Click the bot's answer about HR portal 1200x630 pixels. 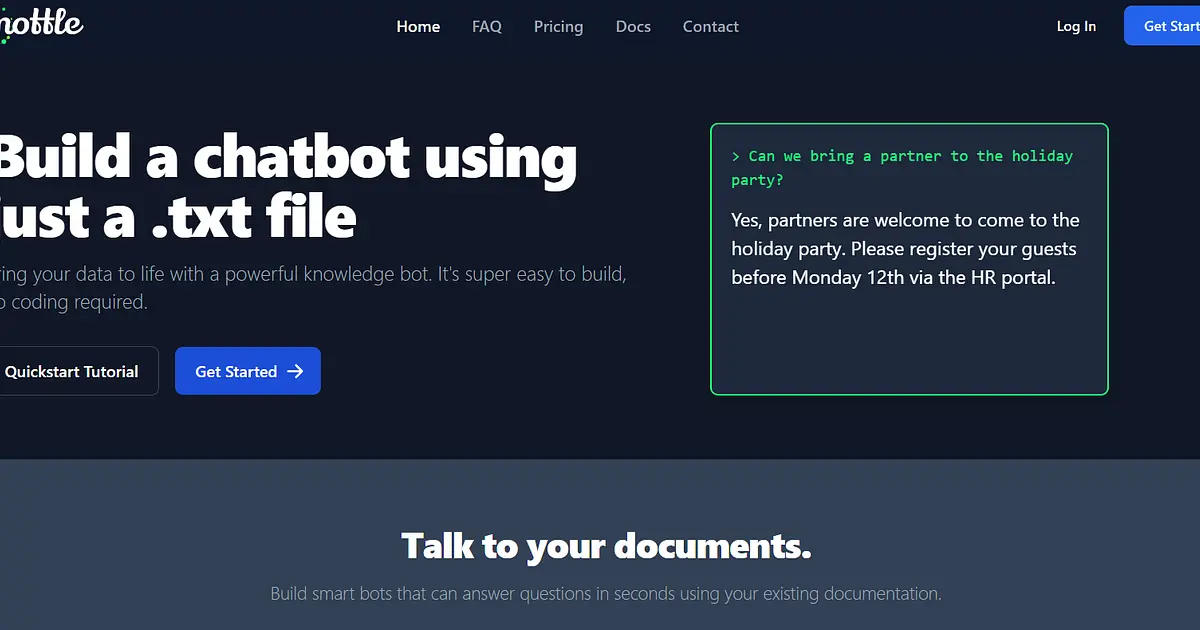coord(905,249)
